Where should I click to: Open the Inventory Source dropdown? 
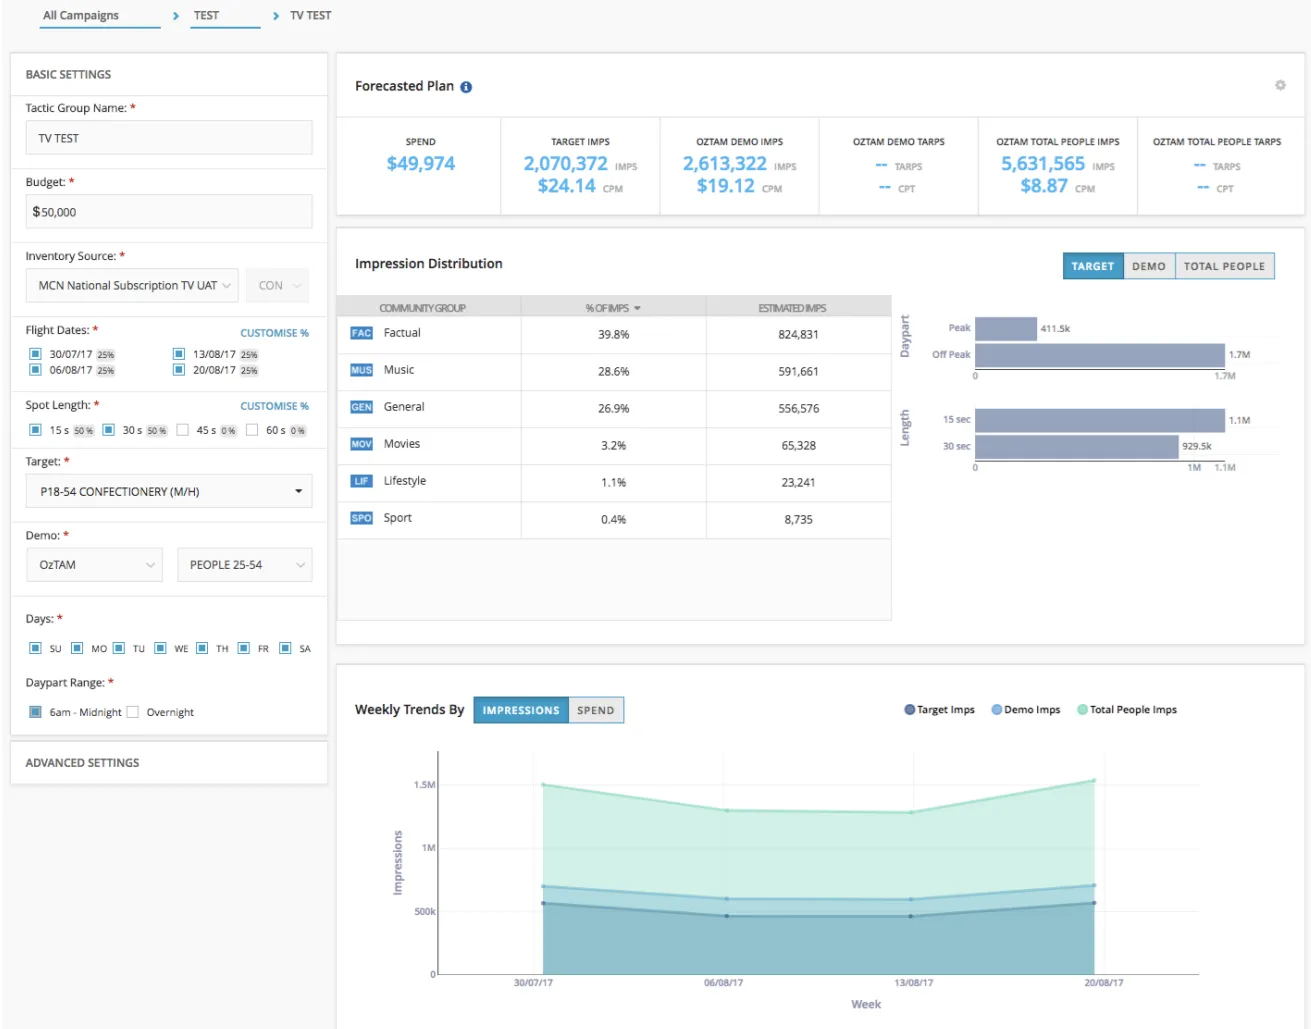click(132, 286)
